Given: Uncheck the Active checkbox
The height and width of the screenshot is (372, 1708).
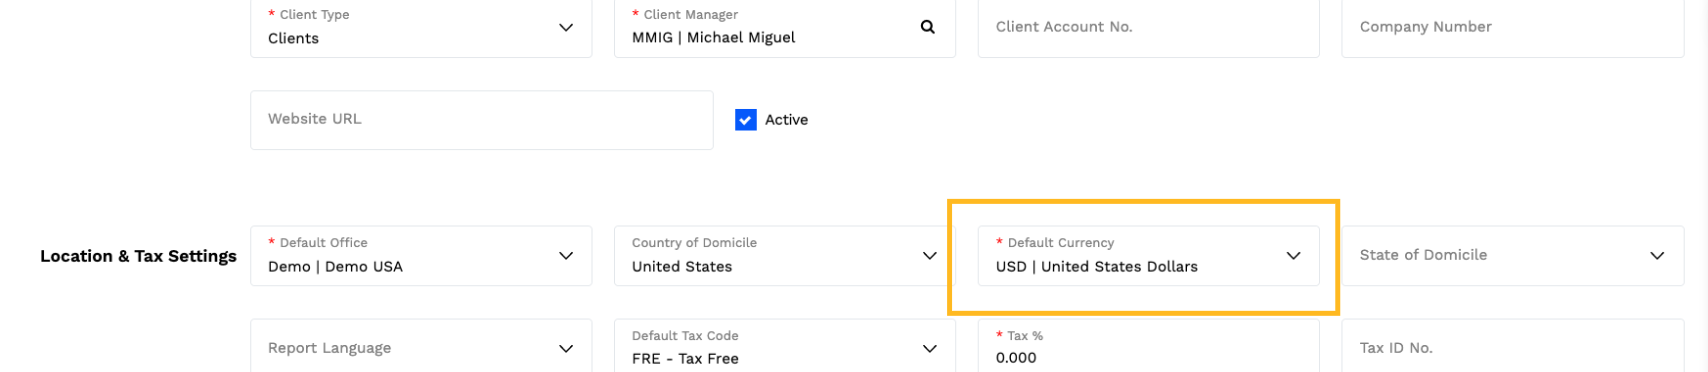Looking at the screenshot, I should 745,120.
